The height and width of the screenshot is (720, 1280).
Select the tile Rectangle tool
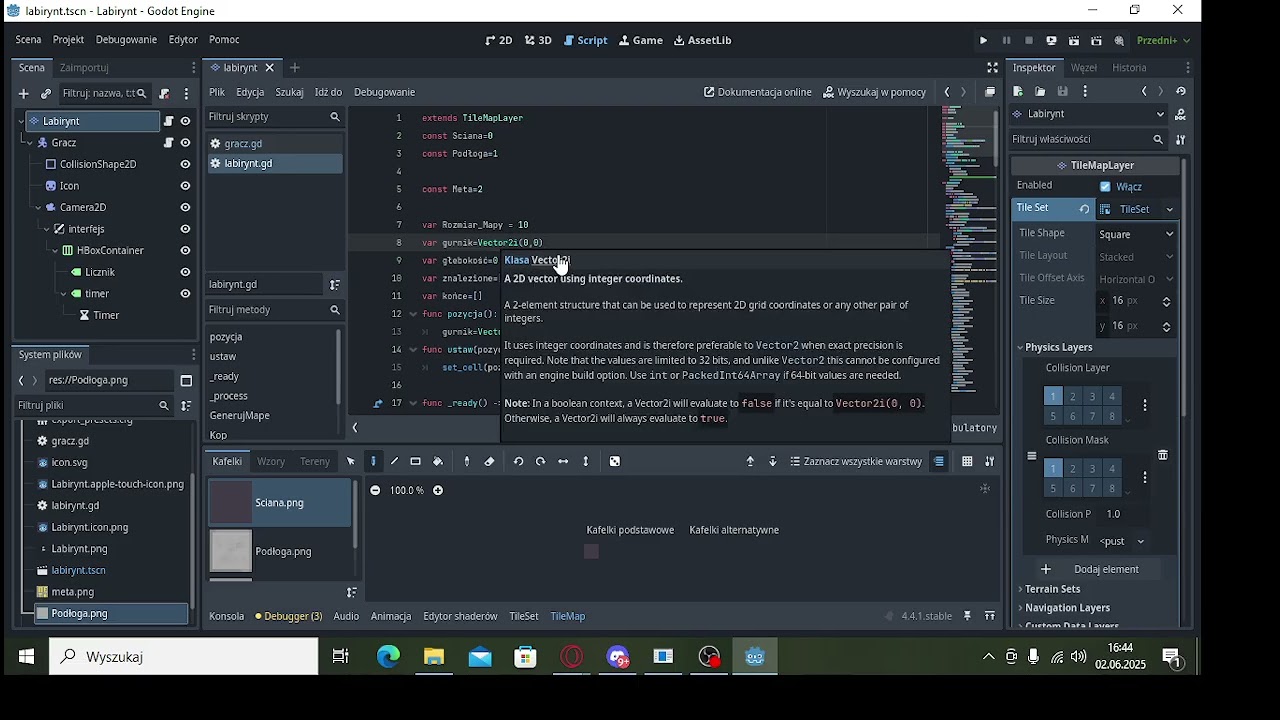tap(416, 462)
